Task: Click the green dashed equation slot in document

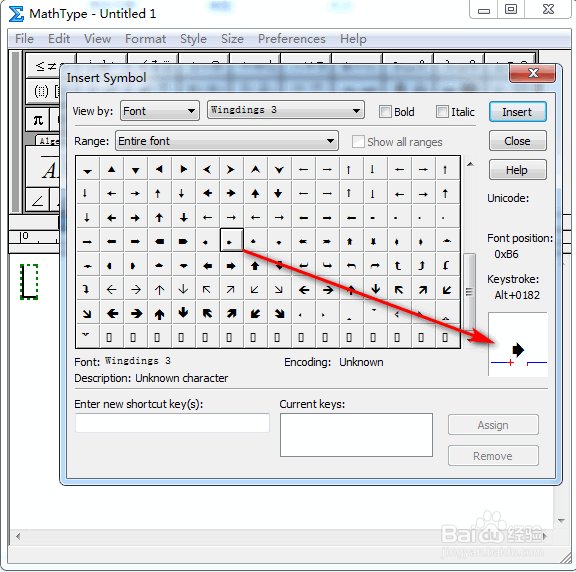Action: [x=29, y=282]
